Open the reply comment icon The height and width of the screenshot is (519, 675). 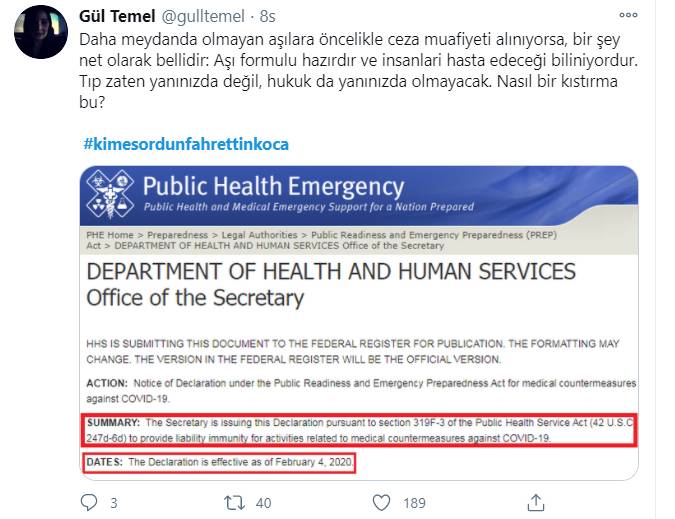89,502
